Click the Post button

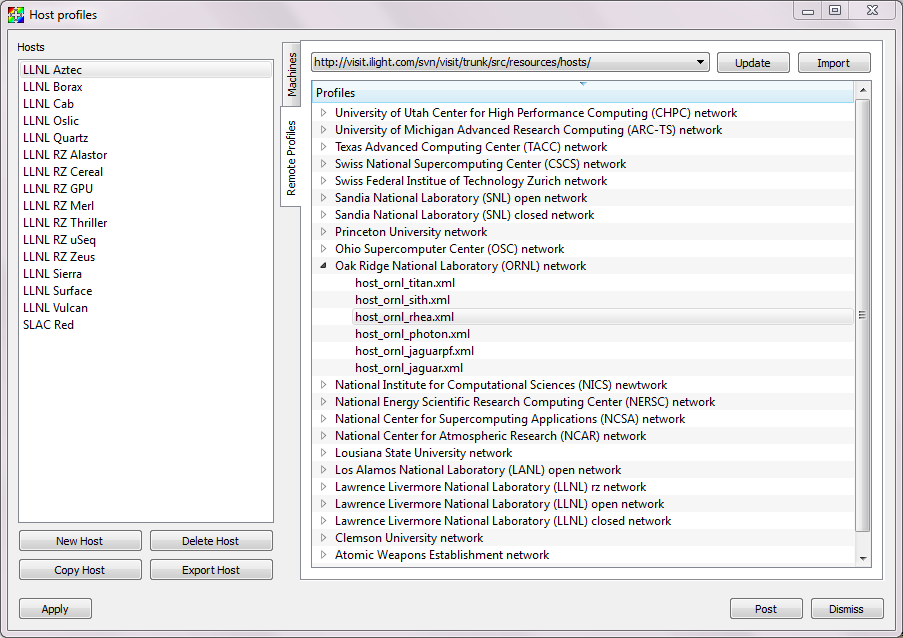(766, 609)
